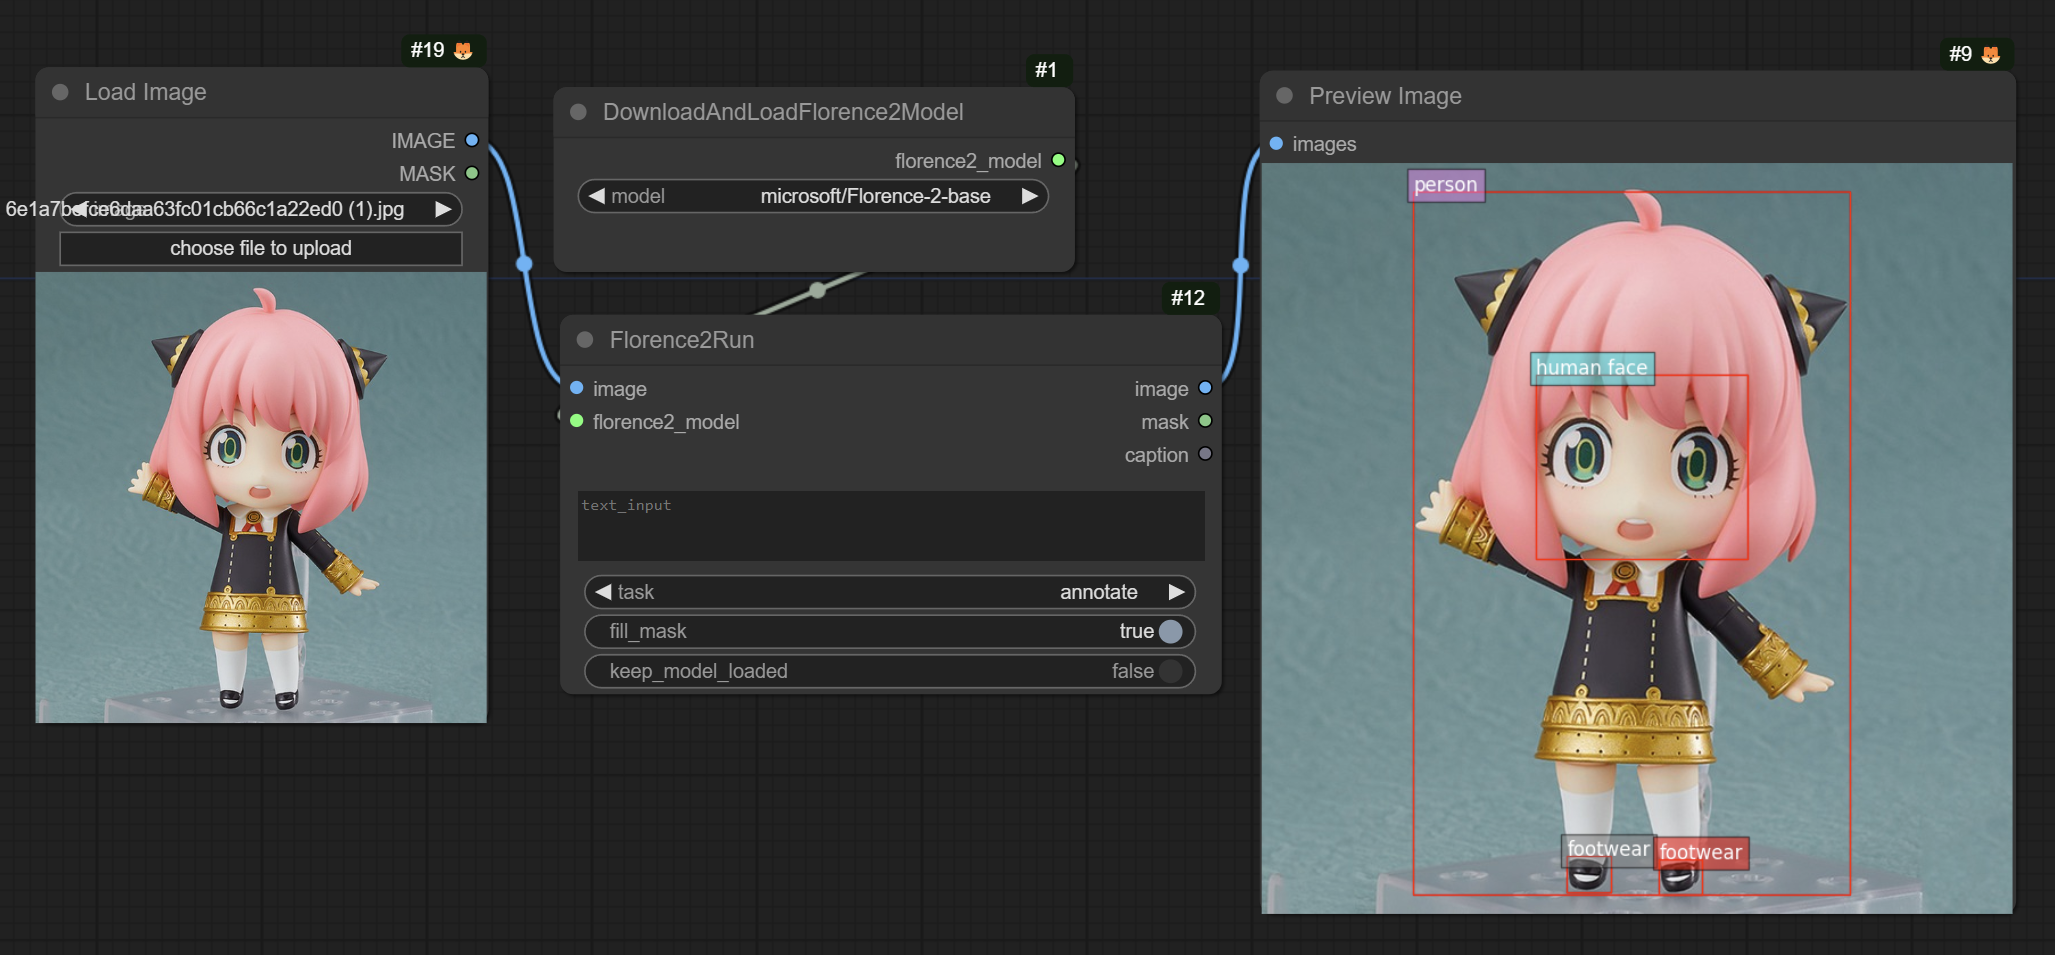
Task: Click the MASK output socket on Load Image
Action: (472, 173)
